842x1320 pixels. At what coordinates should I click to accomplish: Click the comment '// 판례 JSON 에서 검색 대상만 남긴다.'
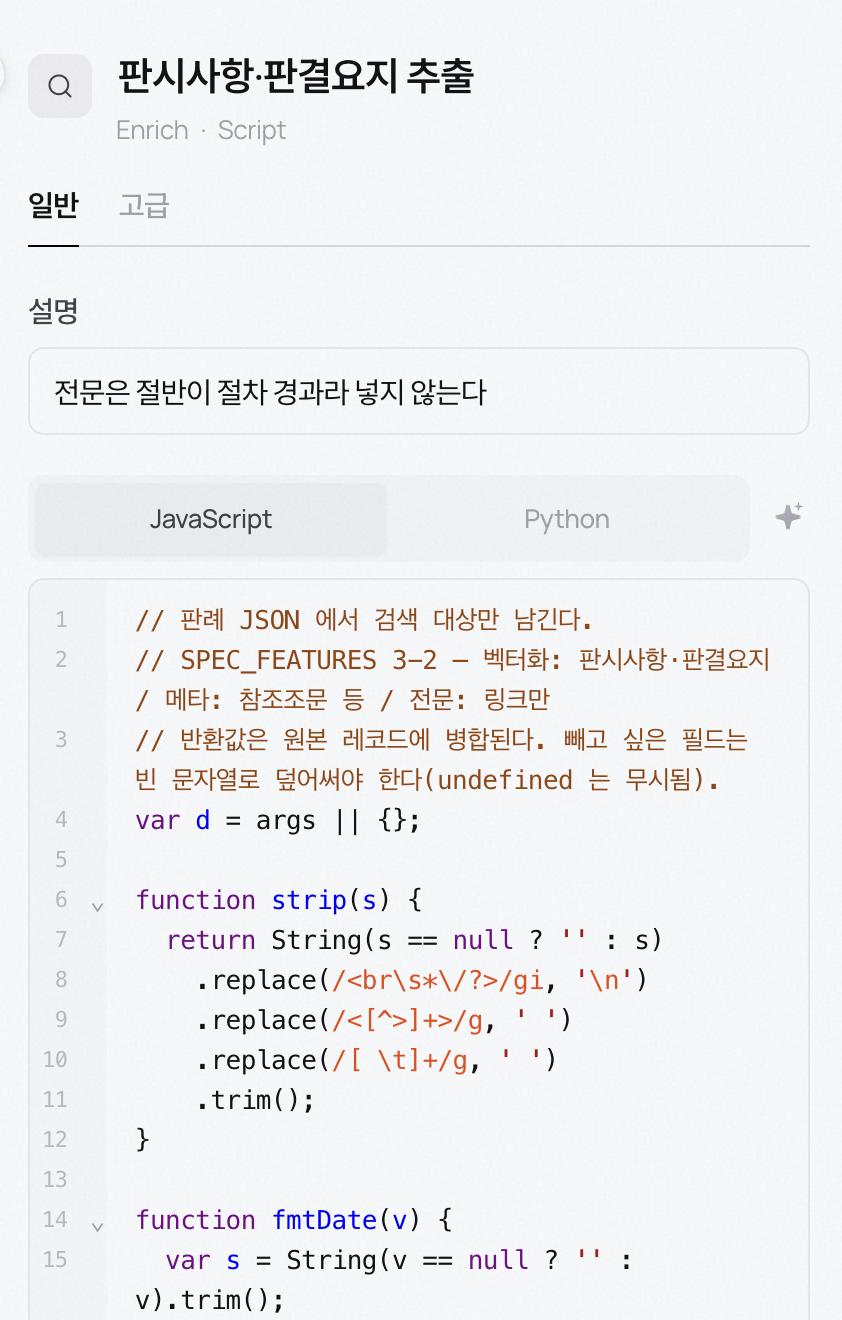364,620
